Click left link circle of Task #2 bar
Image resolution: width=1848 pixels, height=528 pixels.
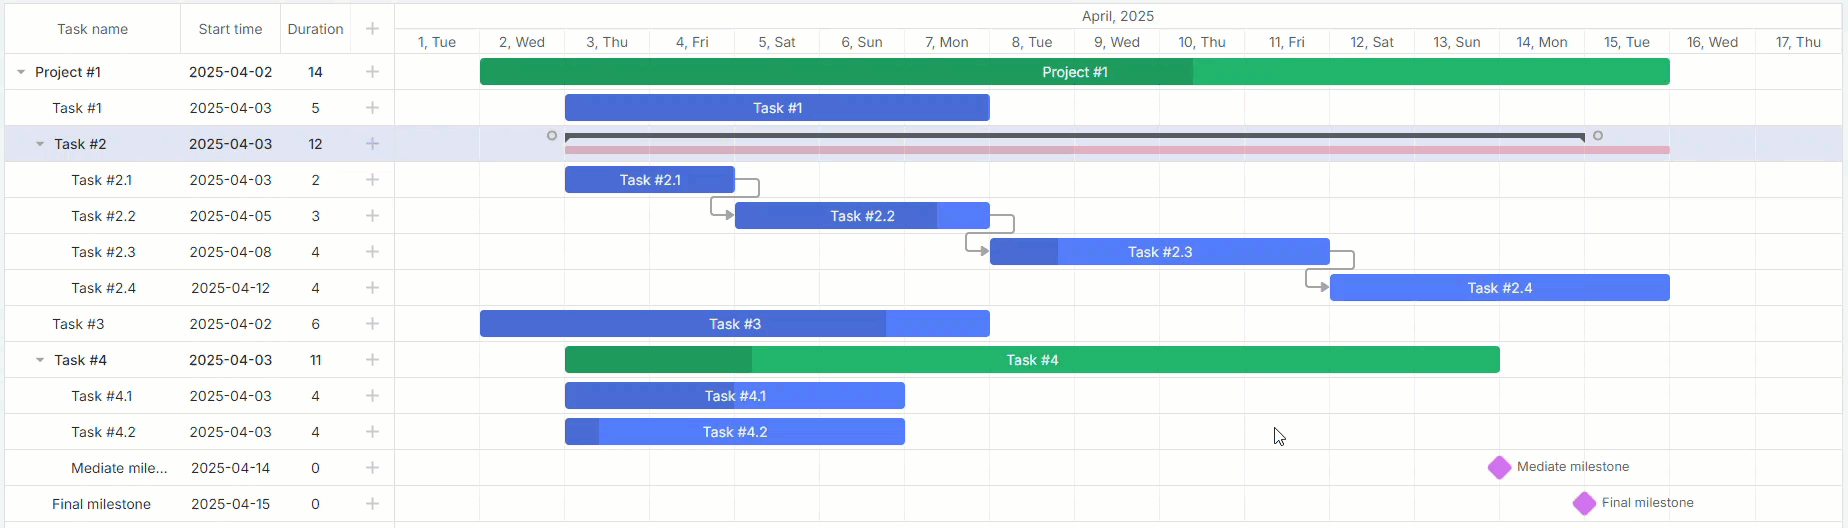(x=552, y=135)
